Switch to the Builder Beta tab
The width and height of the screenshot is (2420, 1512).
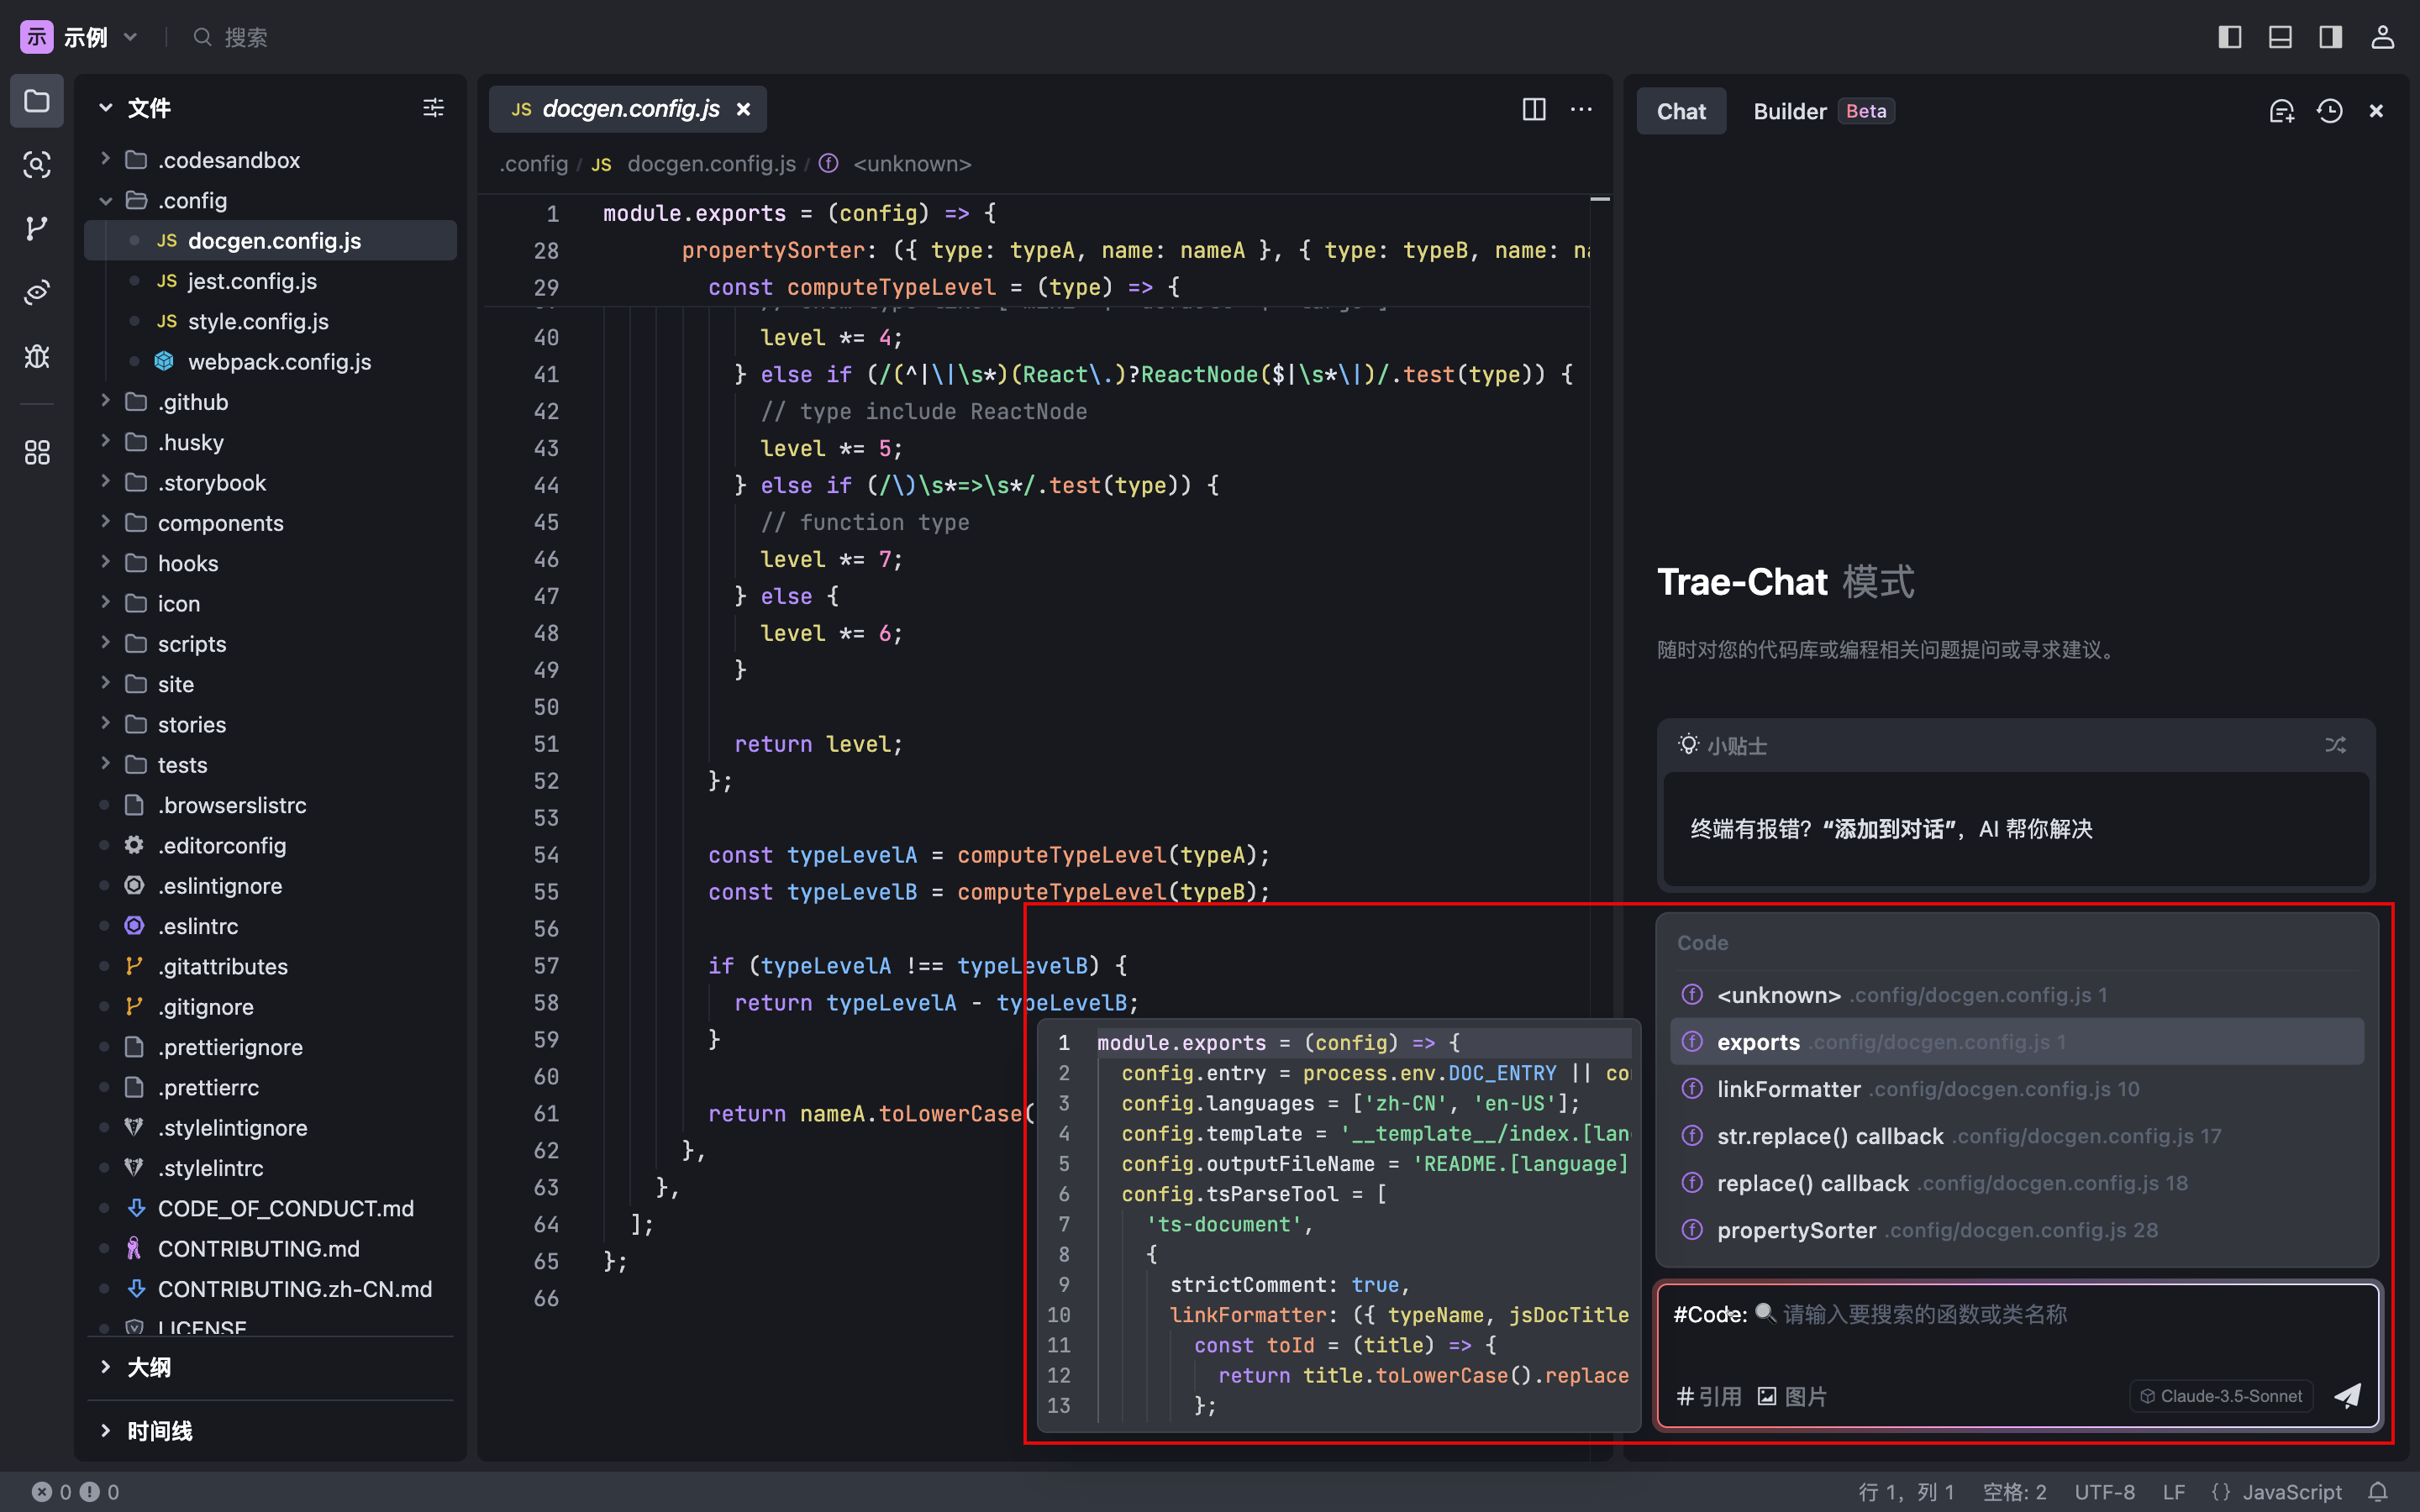(1823, 111)
